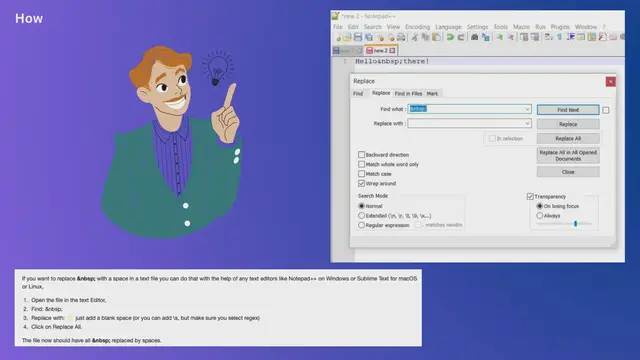640x360 pixels.
Task: Switch to the Mark tab
Action: (432, 93)
